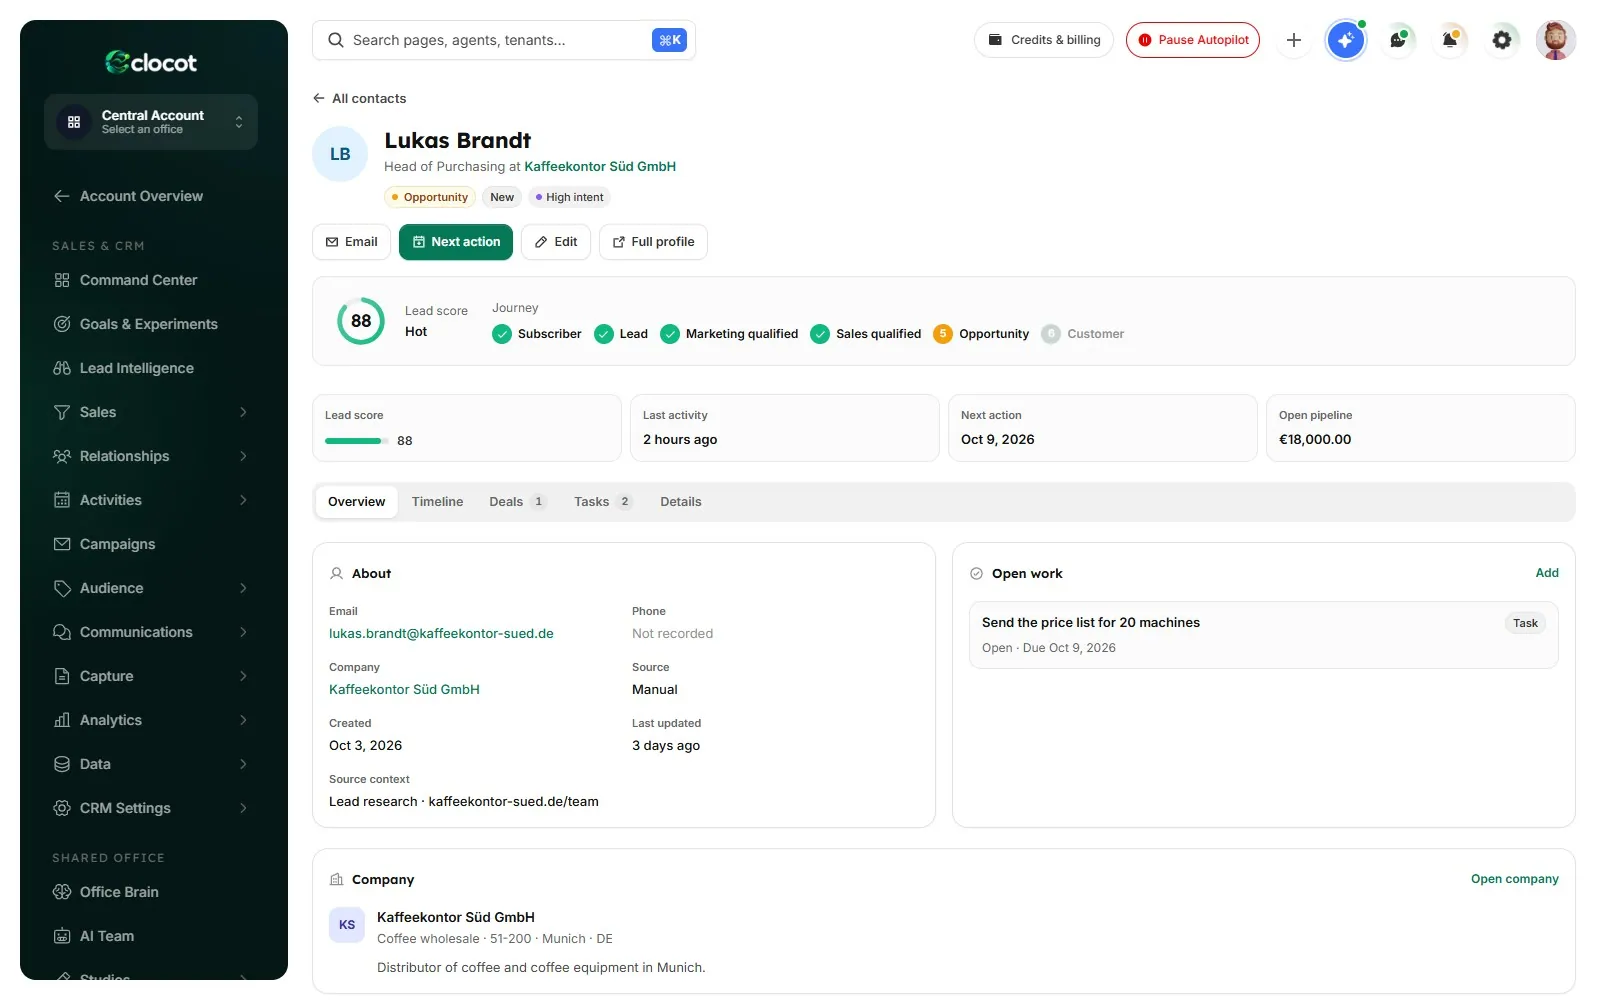Expand the Relationships menu chevron
Screen dimensions: 1600x1000
pyautogui.click(x=243, y=456)
